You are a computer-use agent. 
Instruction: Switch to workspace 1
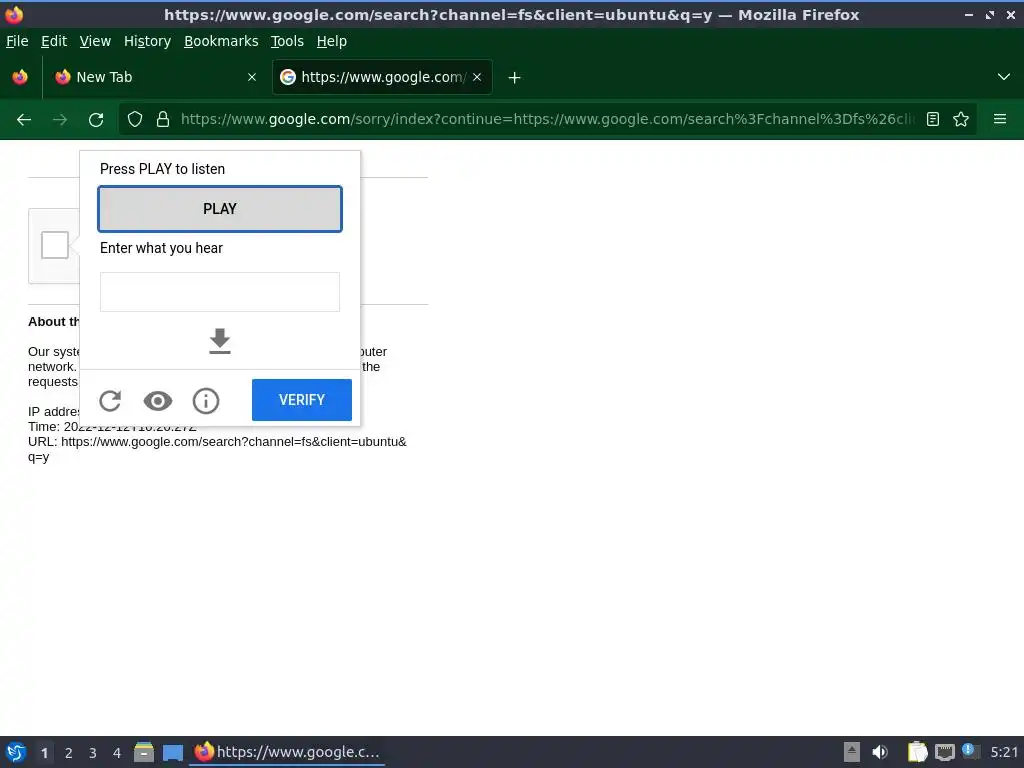44,753
